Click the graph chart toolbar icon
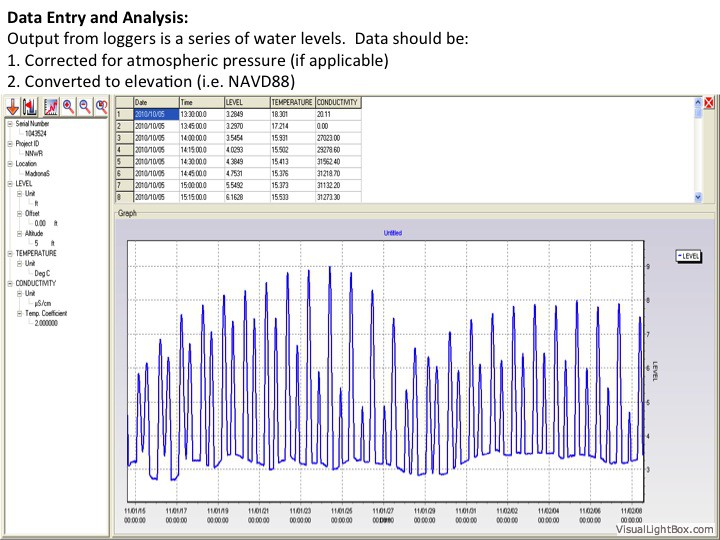The image size is (720, 540). 50,106
